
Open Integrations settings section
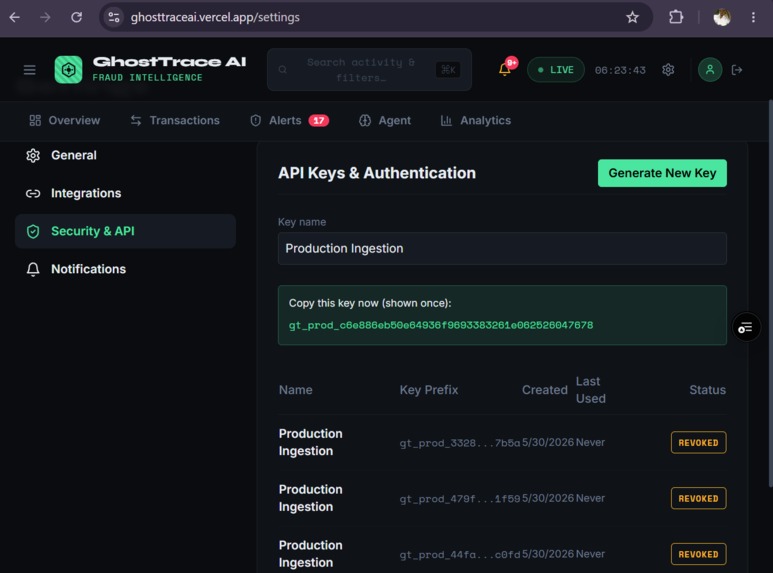(125, 193)
